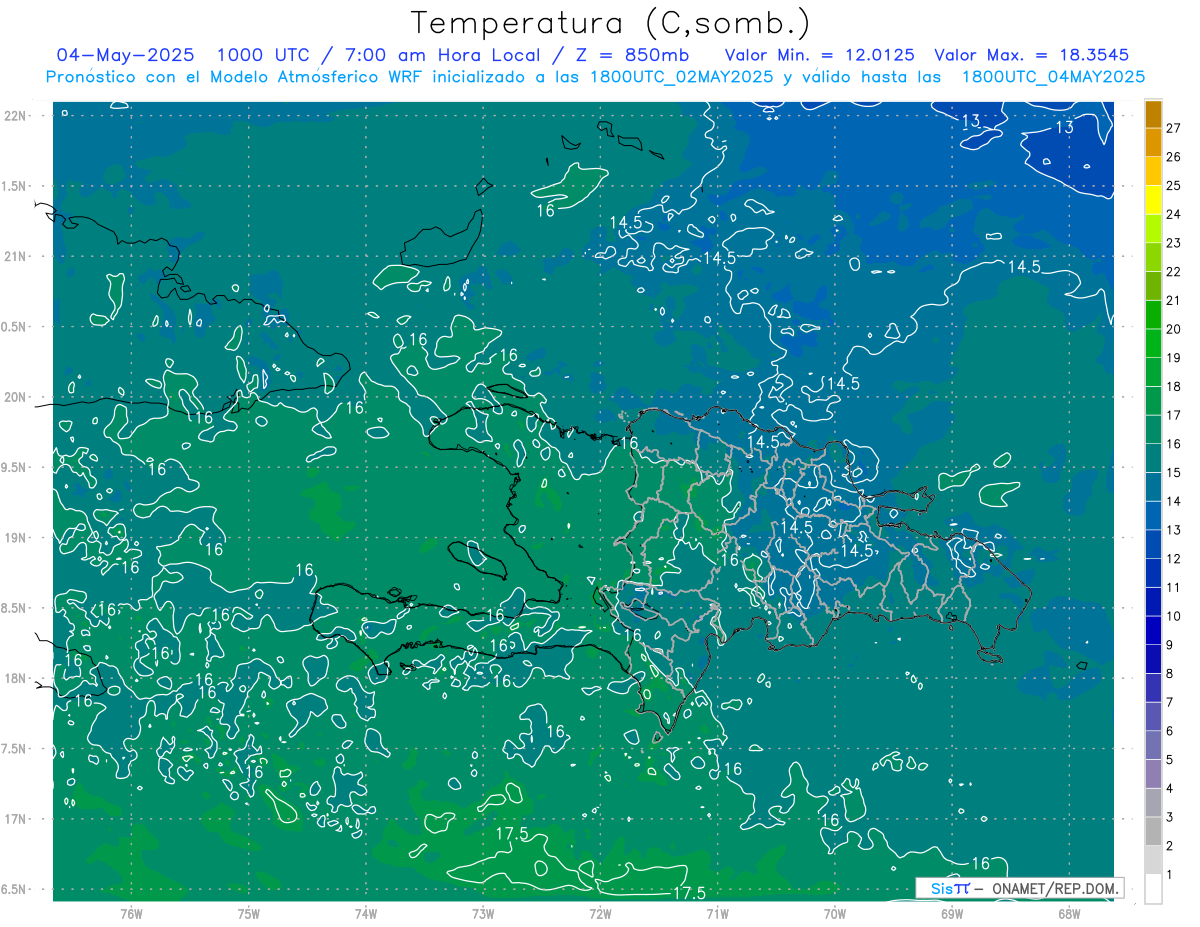Click the 19N latitude axis label

tap(15, 538)
